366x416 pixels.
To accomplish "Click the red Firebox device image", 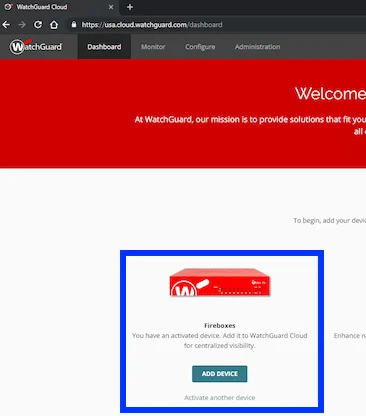I will (220, 282).
